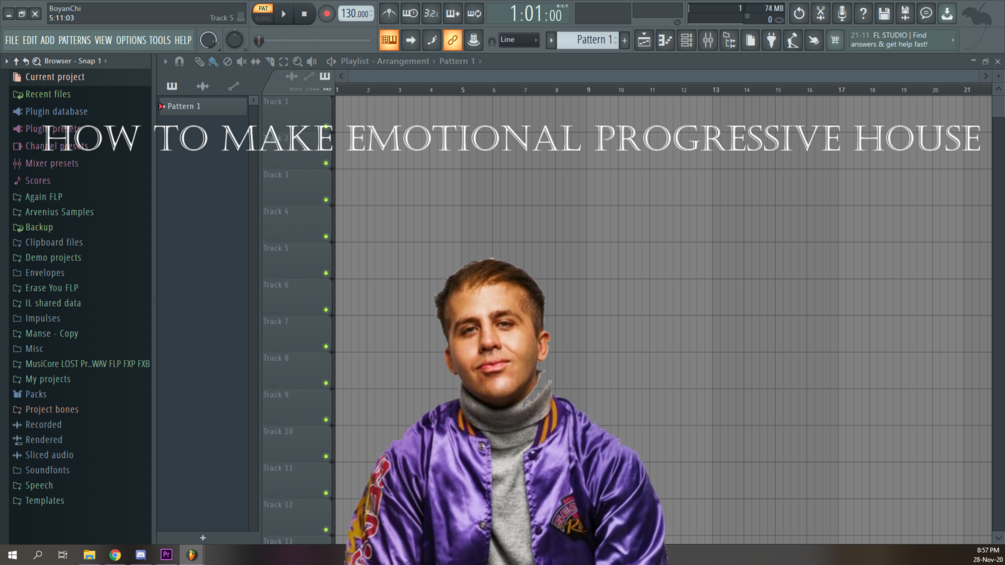
Task: Toggle the metronome icon
Action: pyautogui.click(x=388, y=13)
